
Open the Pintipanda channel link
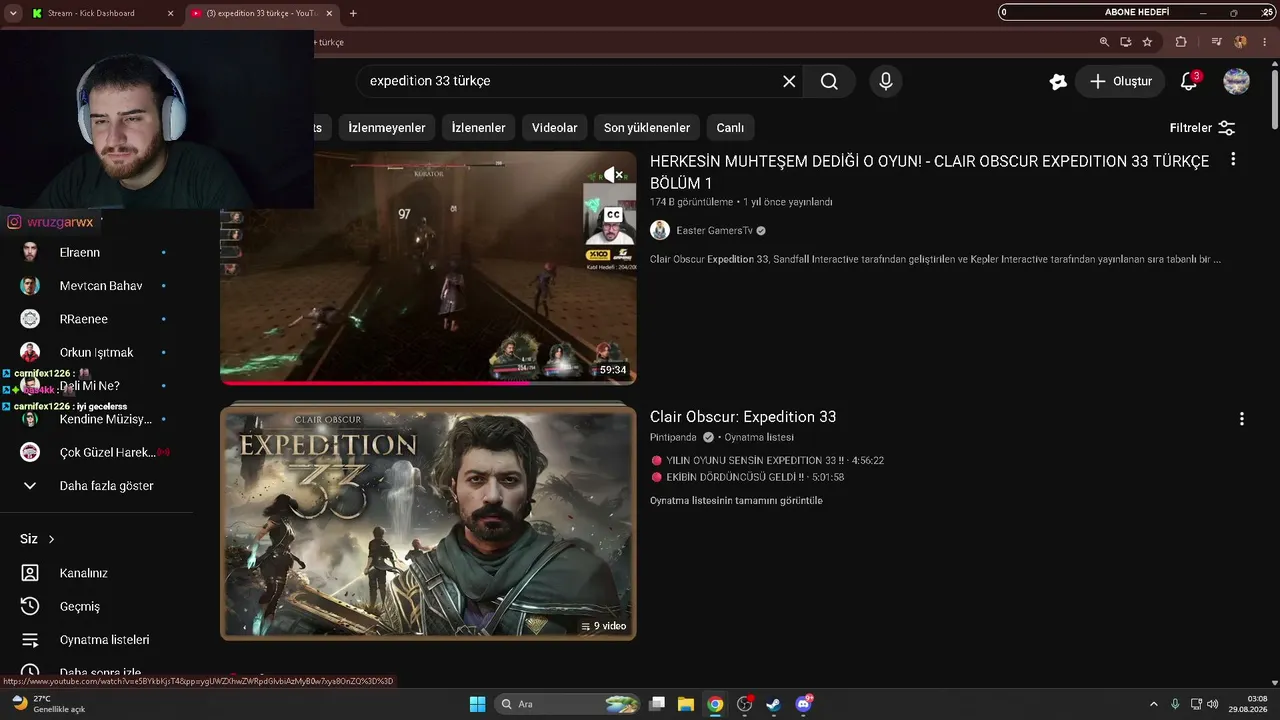673,437
